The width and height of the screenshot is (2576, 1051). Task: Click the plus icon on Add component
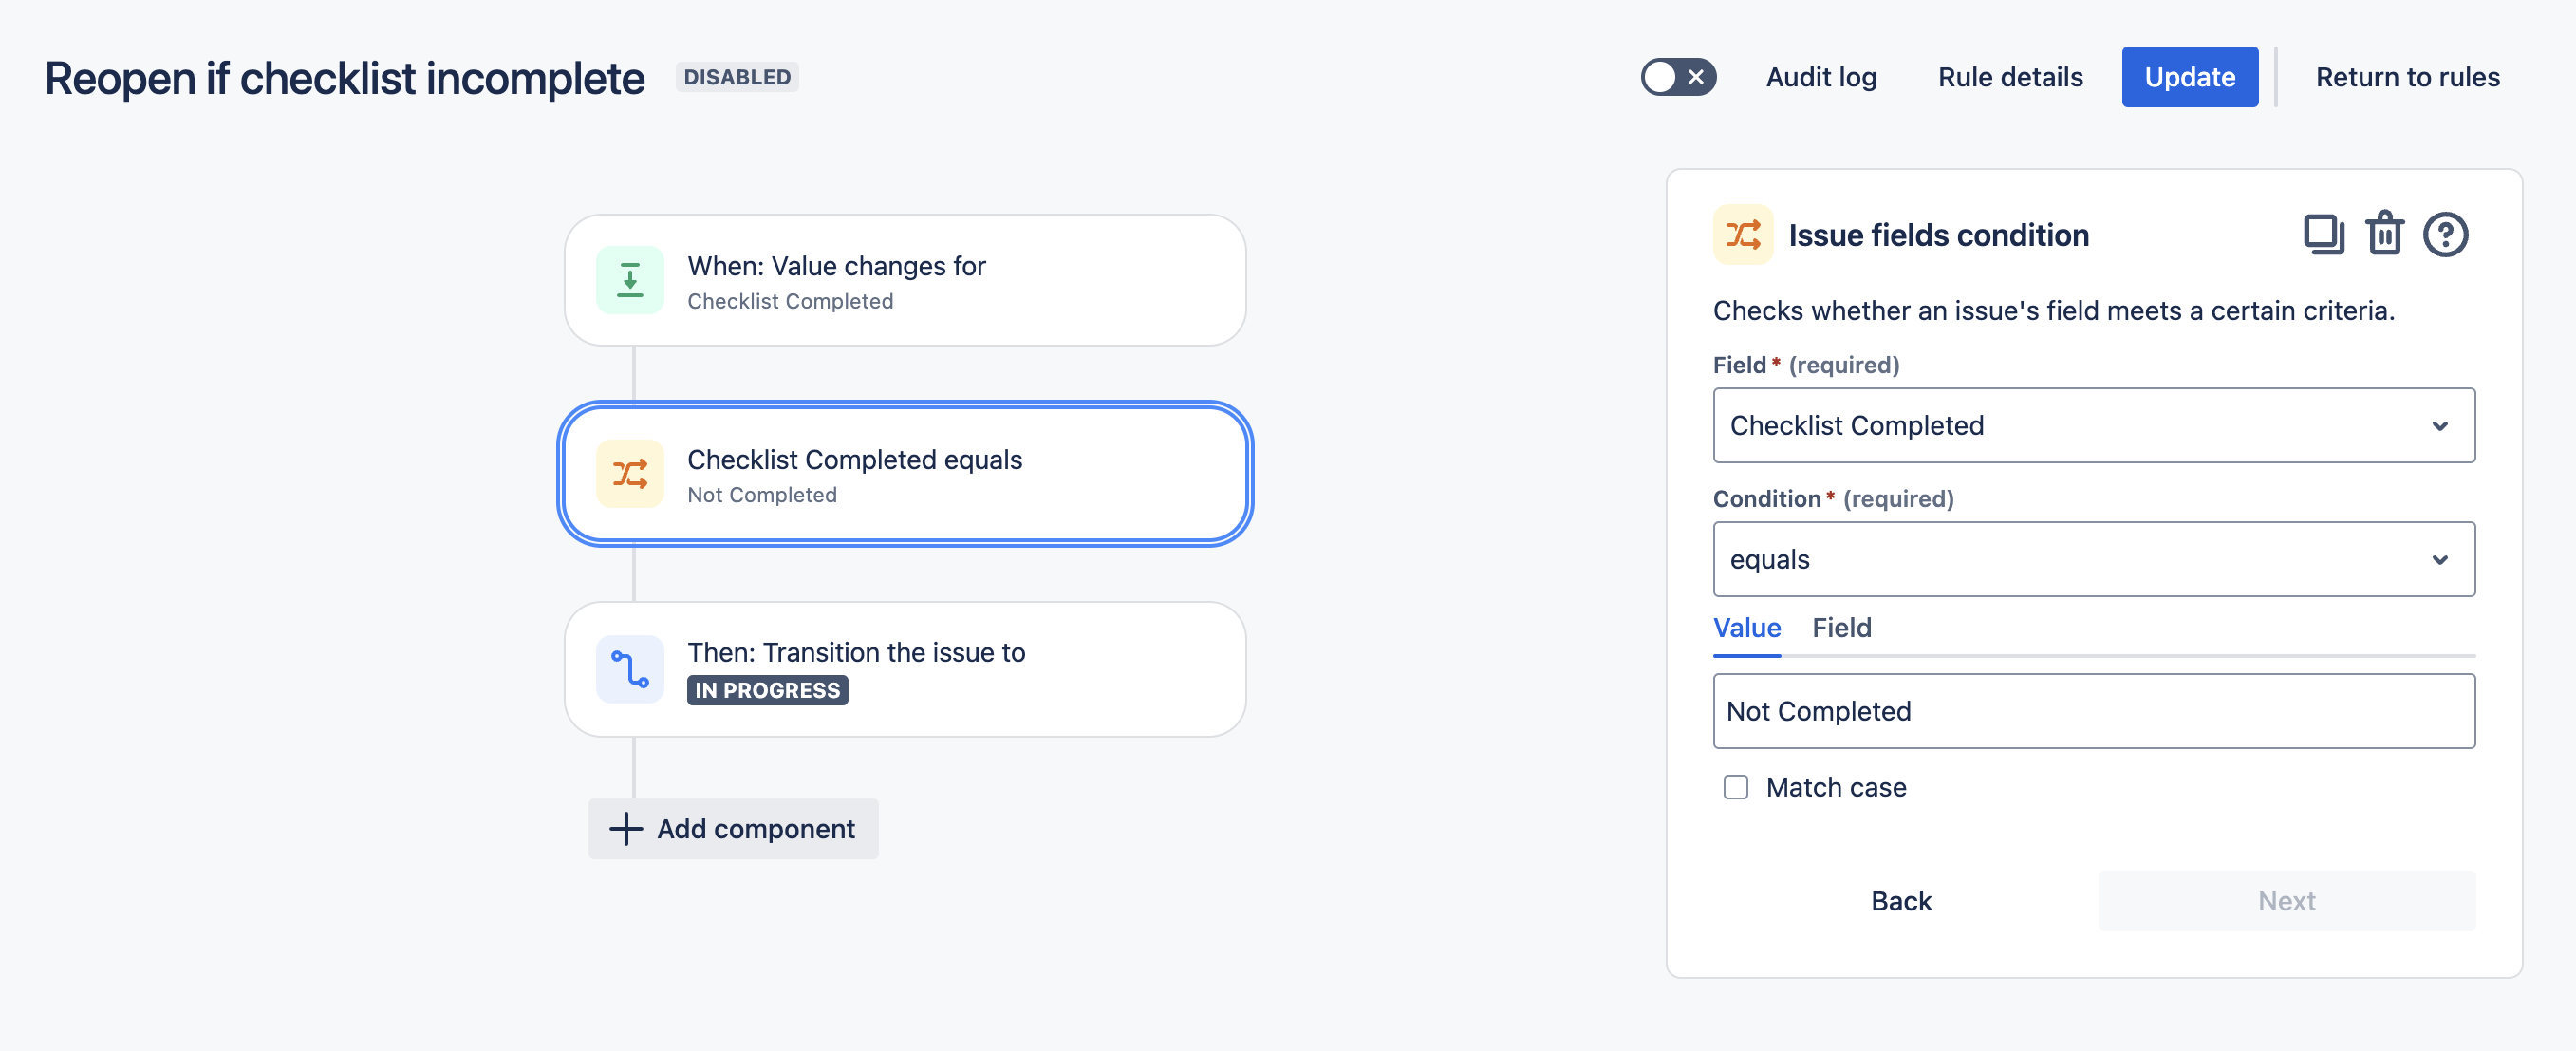pyautogui.click(x=626, y=829)
